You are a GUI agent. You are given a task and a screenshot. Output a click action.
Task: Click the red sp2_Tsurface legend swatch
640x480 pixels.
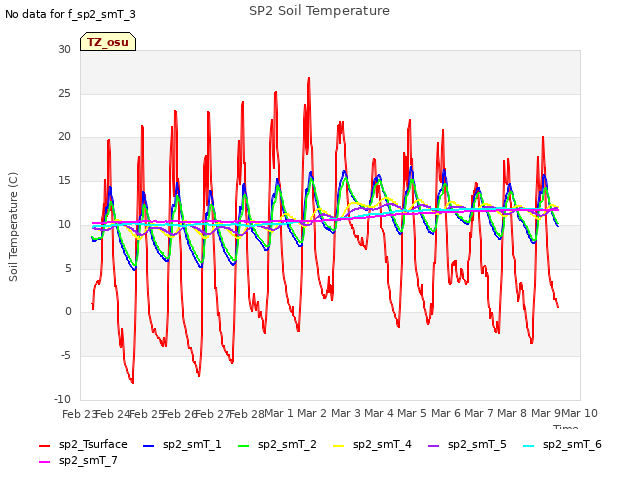pos(44,446)
